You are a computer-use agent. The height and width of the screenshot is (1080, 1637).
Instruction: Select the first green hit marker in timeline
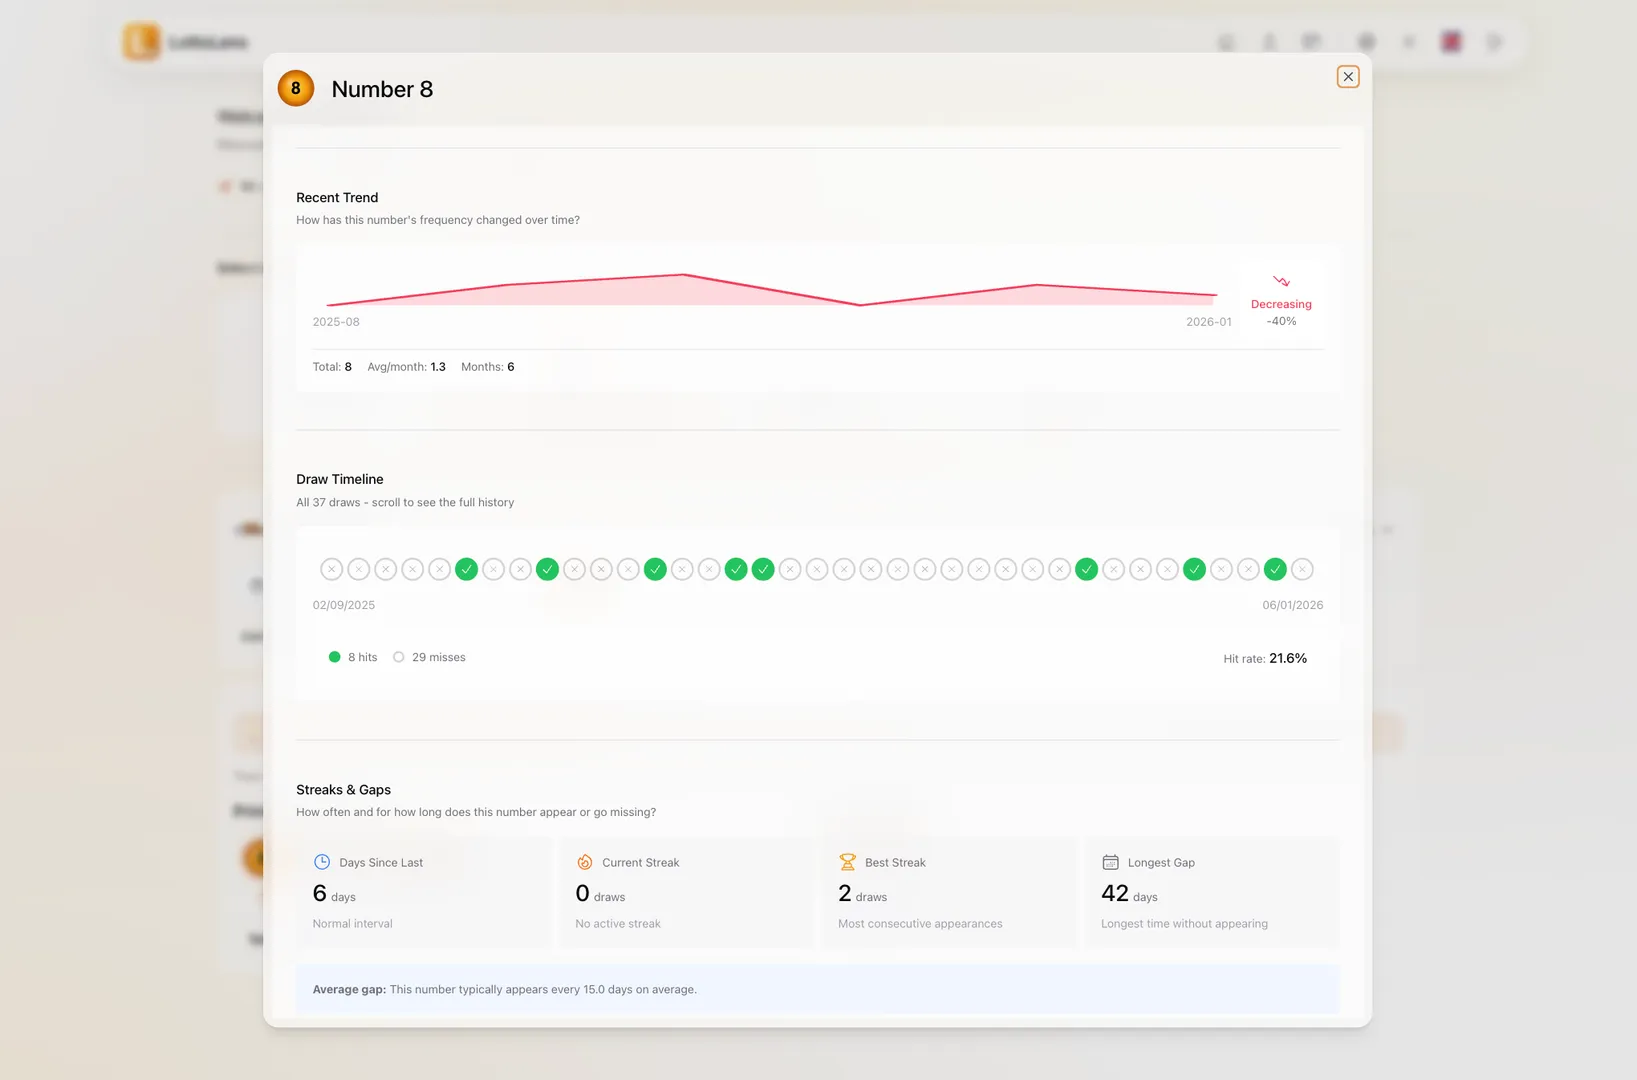tap(466, 569)
